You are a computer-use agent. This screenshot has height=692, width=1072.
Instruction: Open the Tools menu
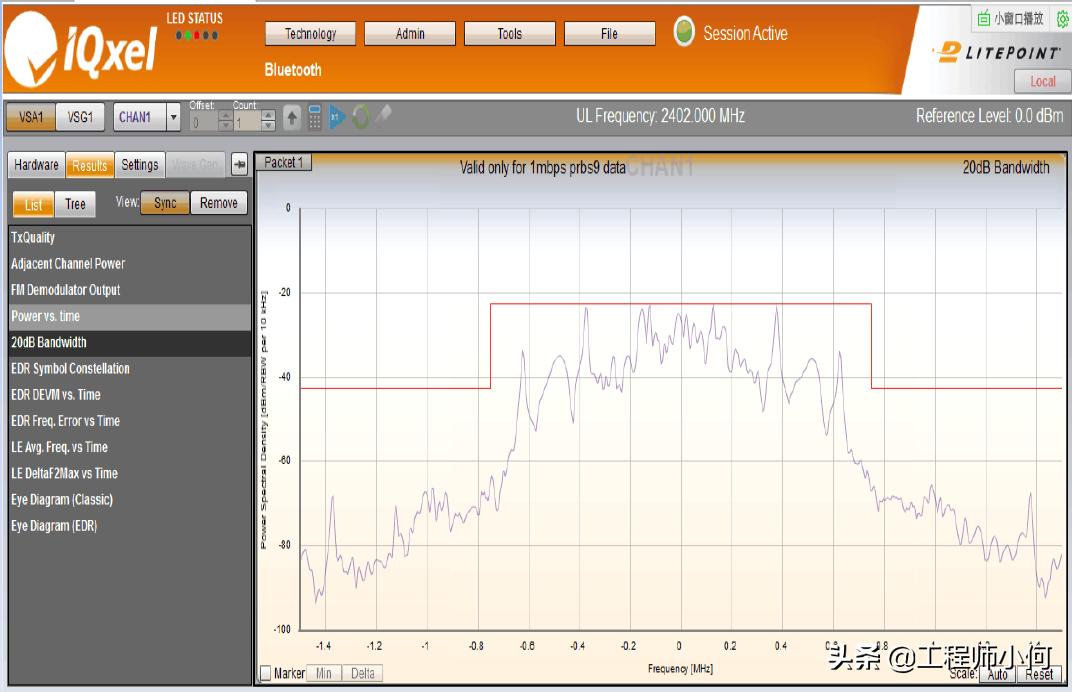[509, 34]
